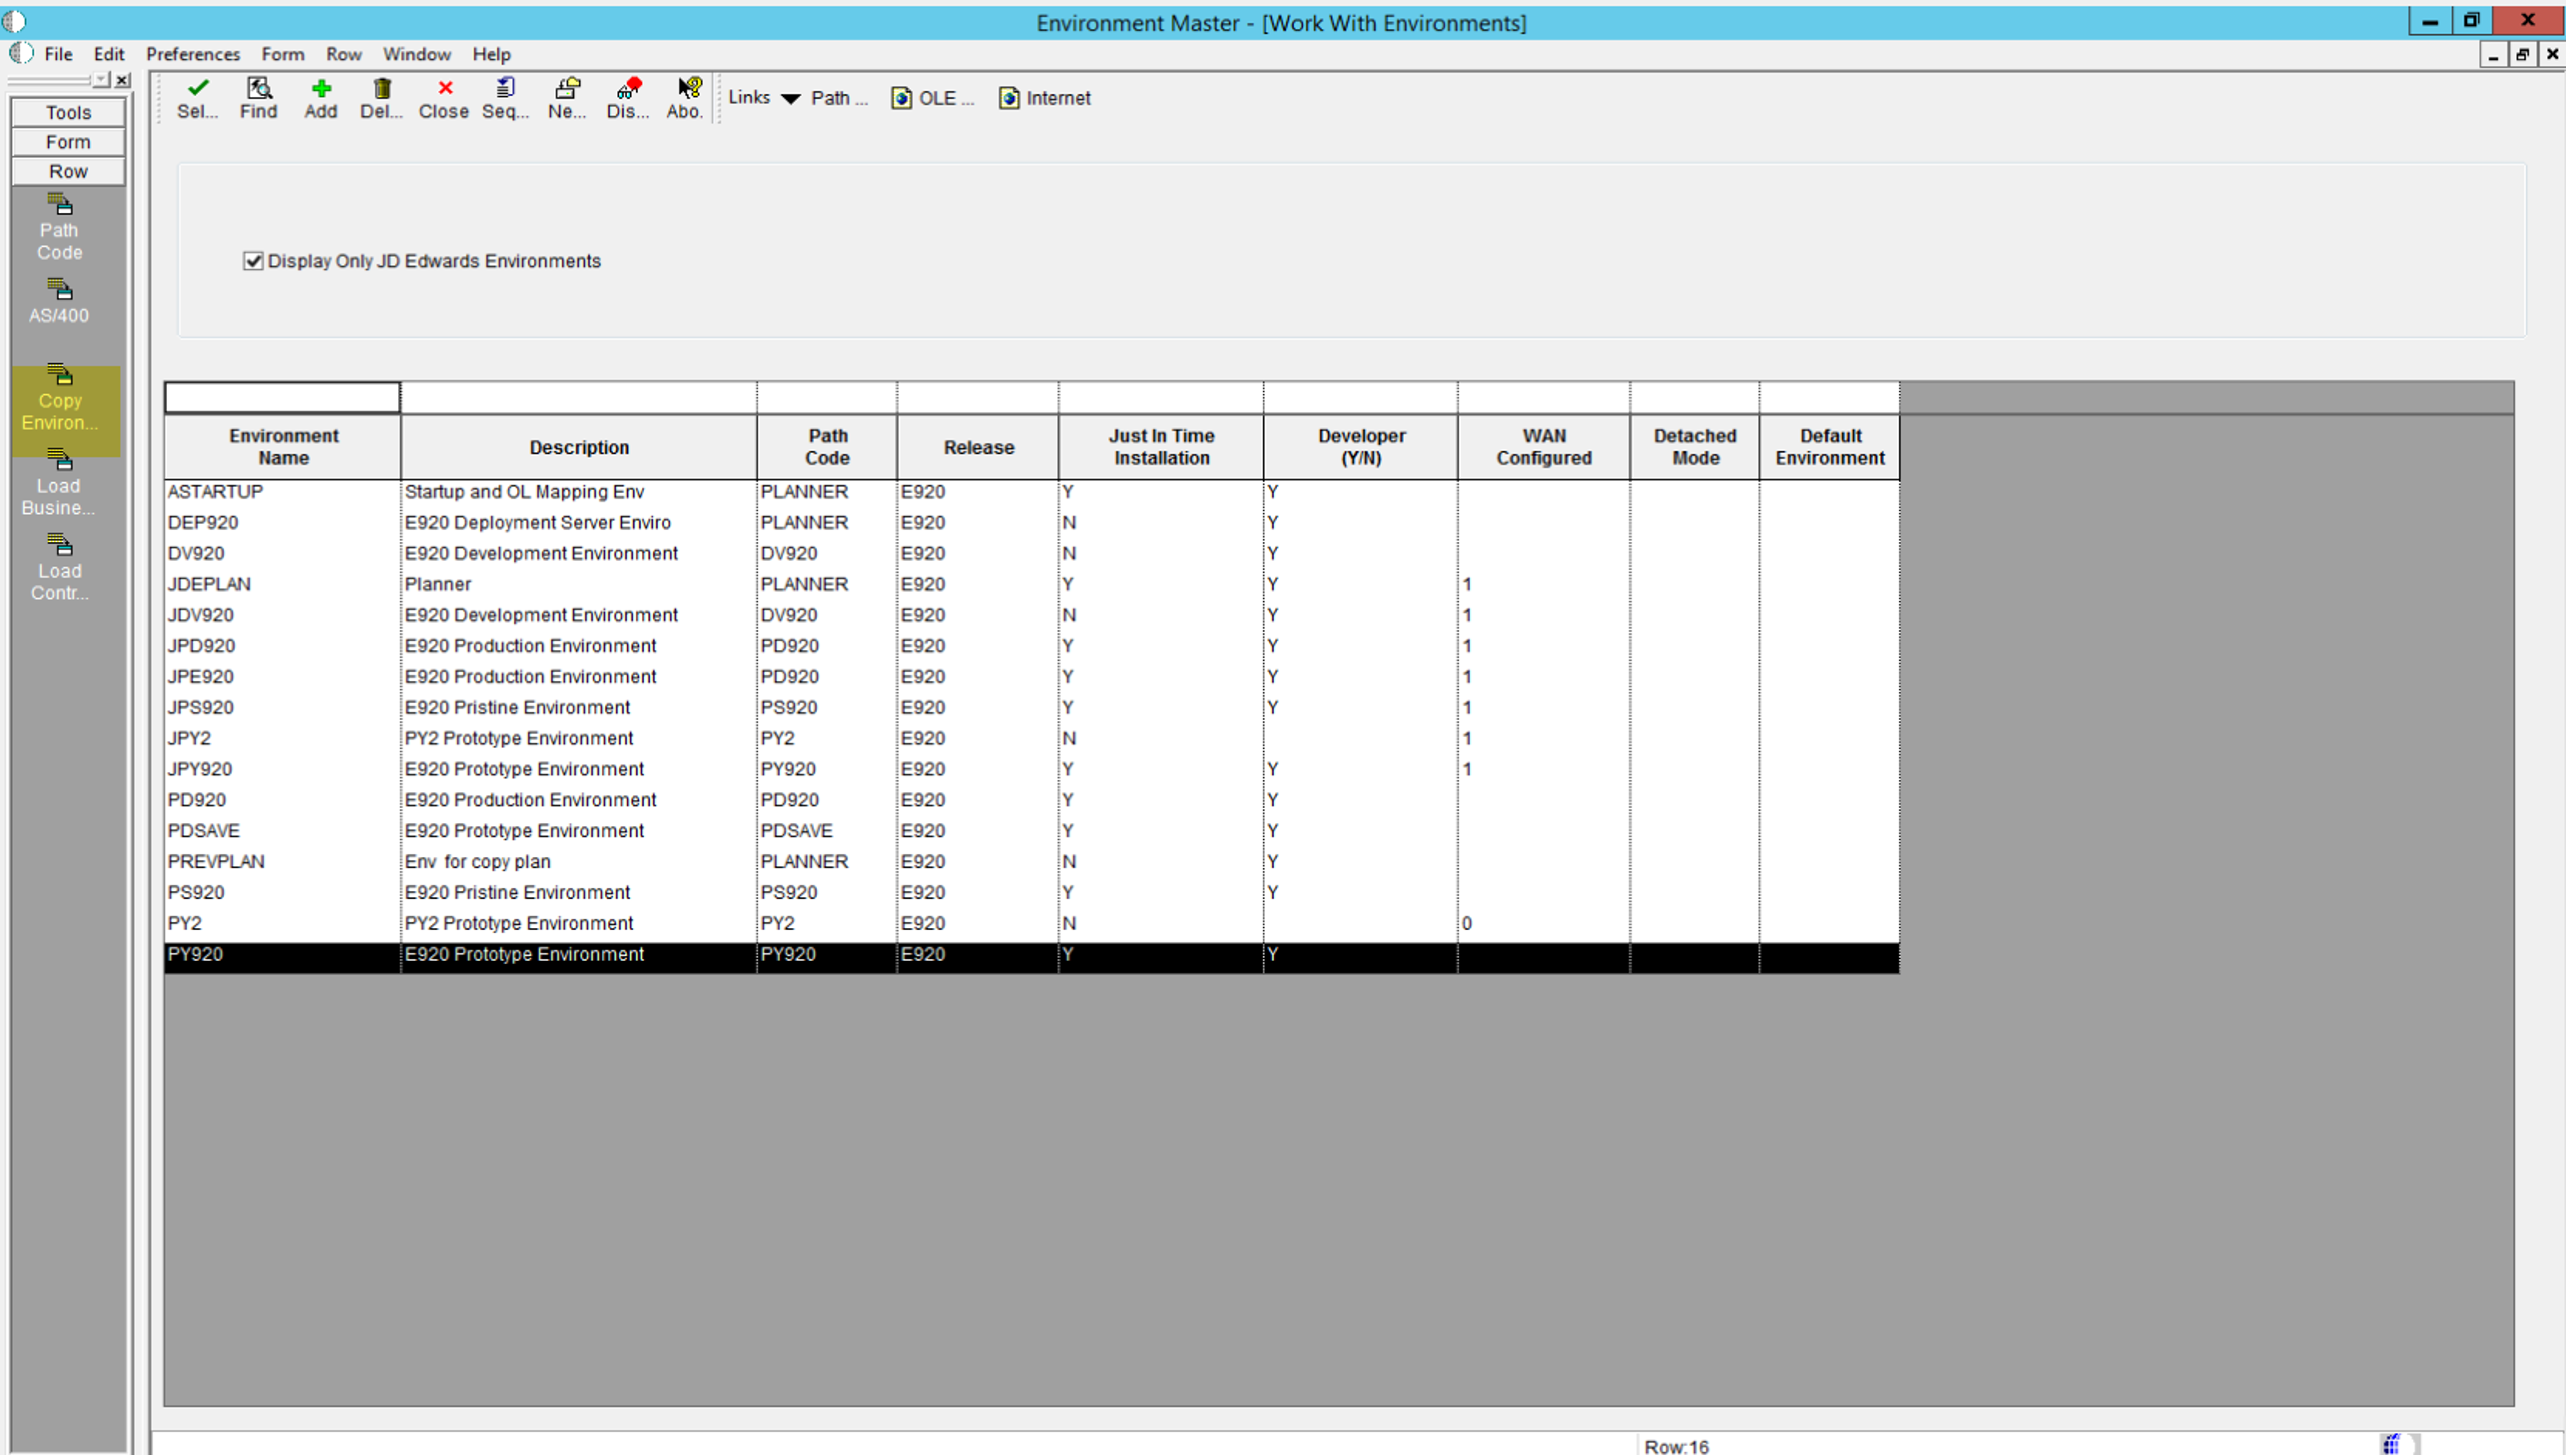Open the Internet link icon
Image resolution: width=2566 pixels, height=1455 pixels.
click(1009, 98)
